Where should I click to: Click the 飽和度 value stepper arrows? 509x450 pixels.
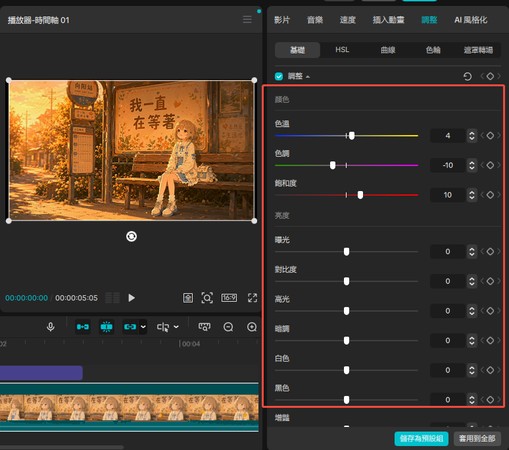click(x=472, y=195)
